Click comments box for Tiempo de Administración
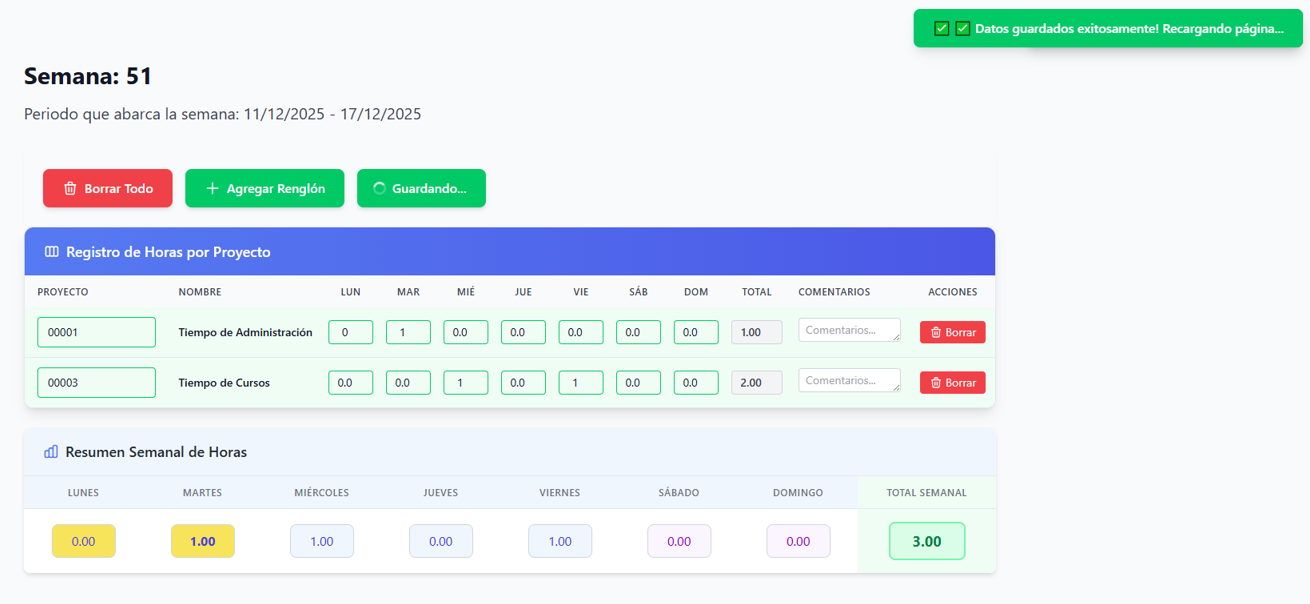The width and height of the screenshot is (1310, 604). (x=848, y=330)
